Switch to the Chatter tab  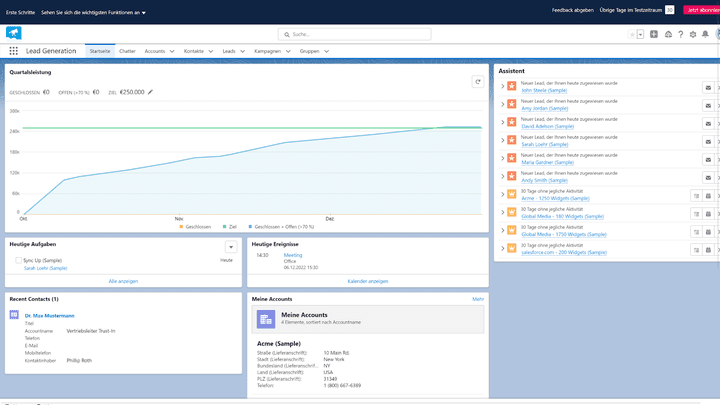127,51
